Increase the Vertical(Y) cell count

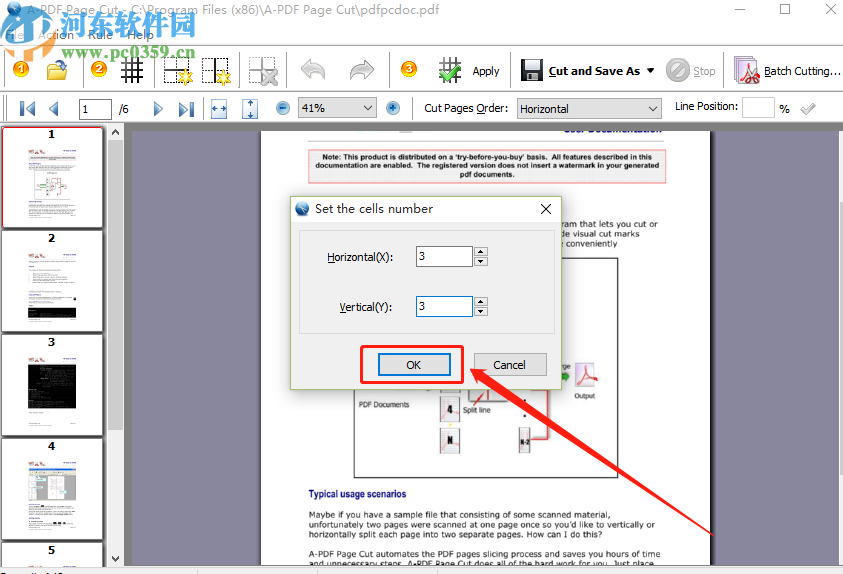point(481,302)
